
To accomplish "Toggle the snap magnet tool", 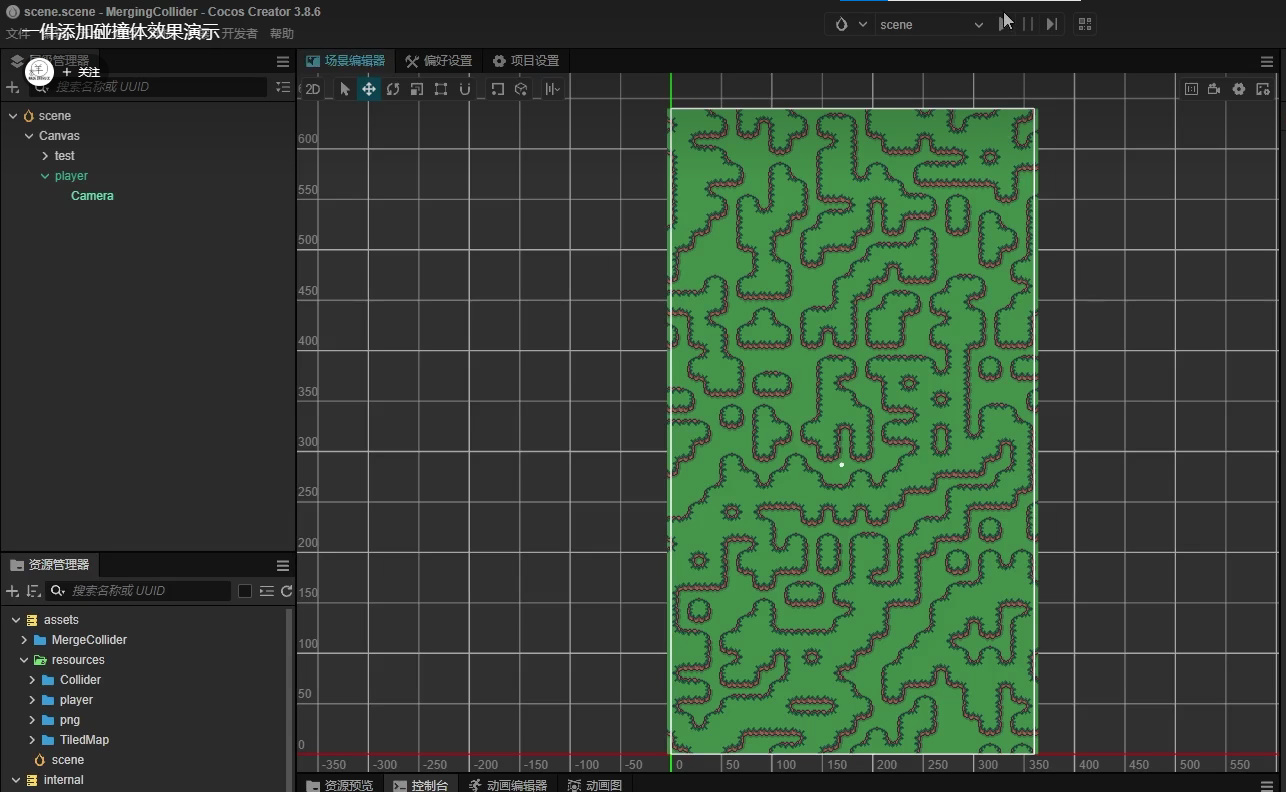I will [x=465, y=89].
